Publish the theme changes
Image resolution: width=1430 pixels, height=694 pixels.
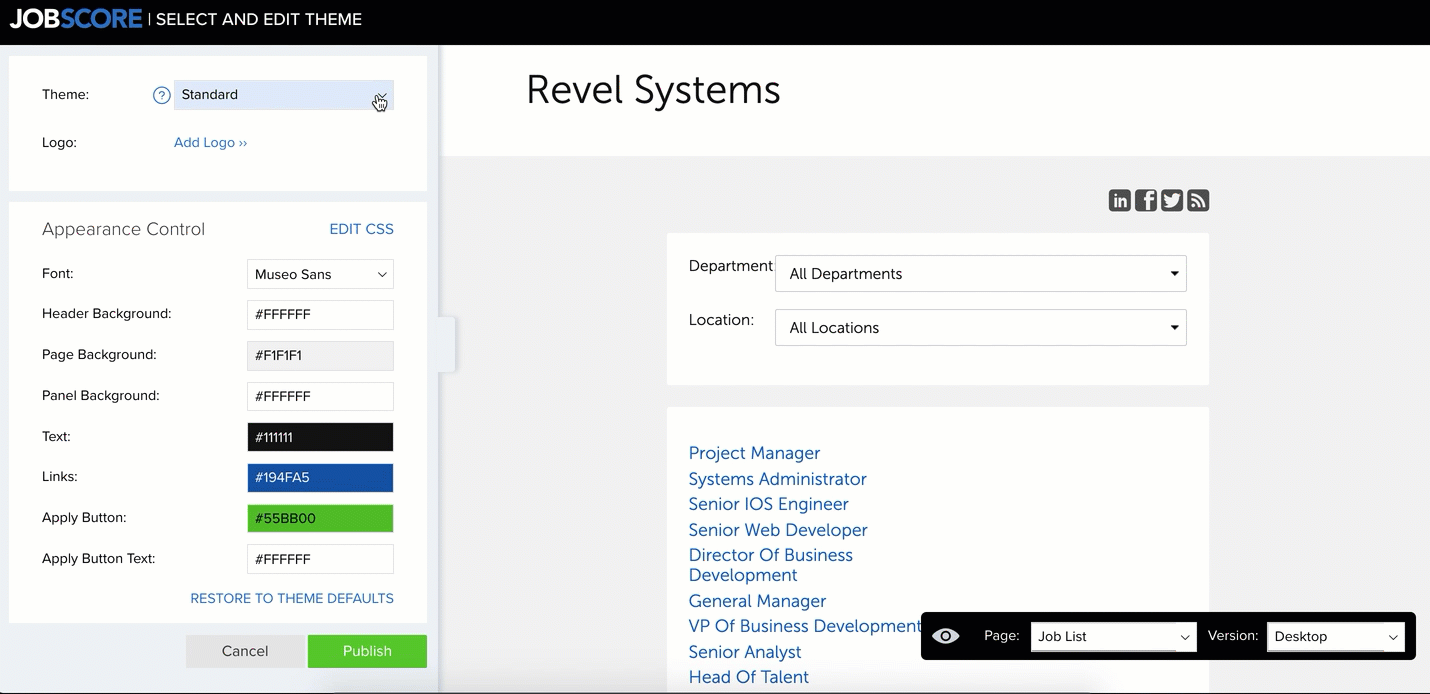367,651
